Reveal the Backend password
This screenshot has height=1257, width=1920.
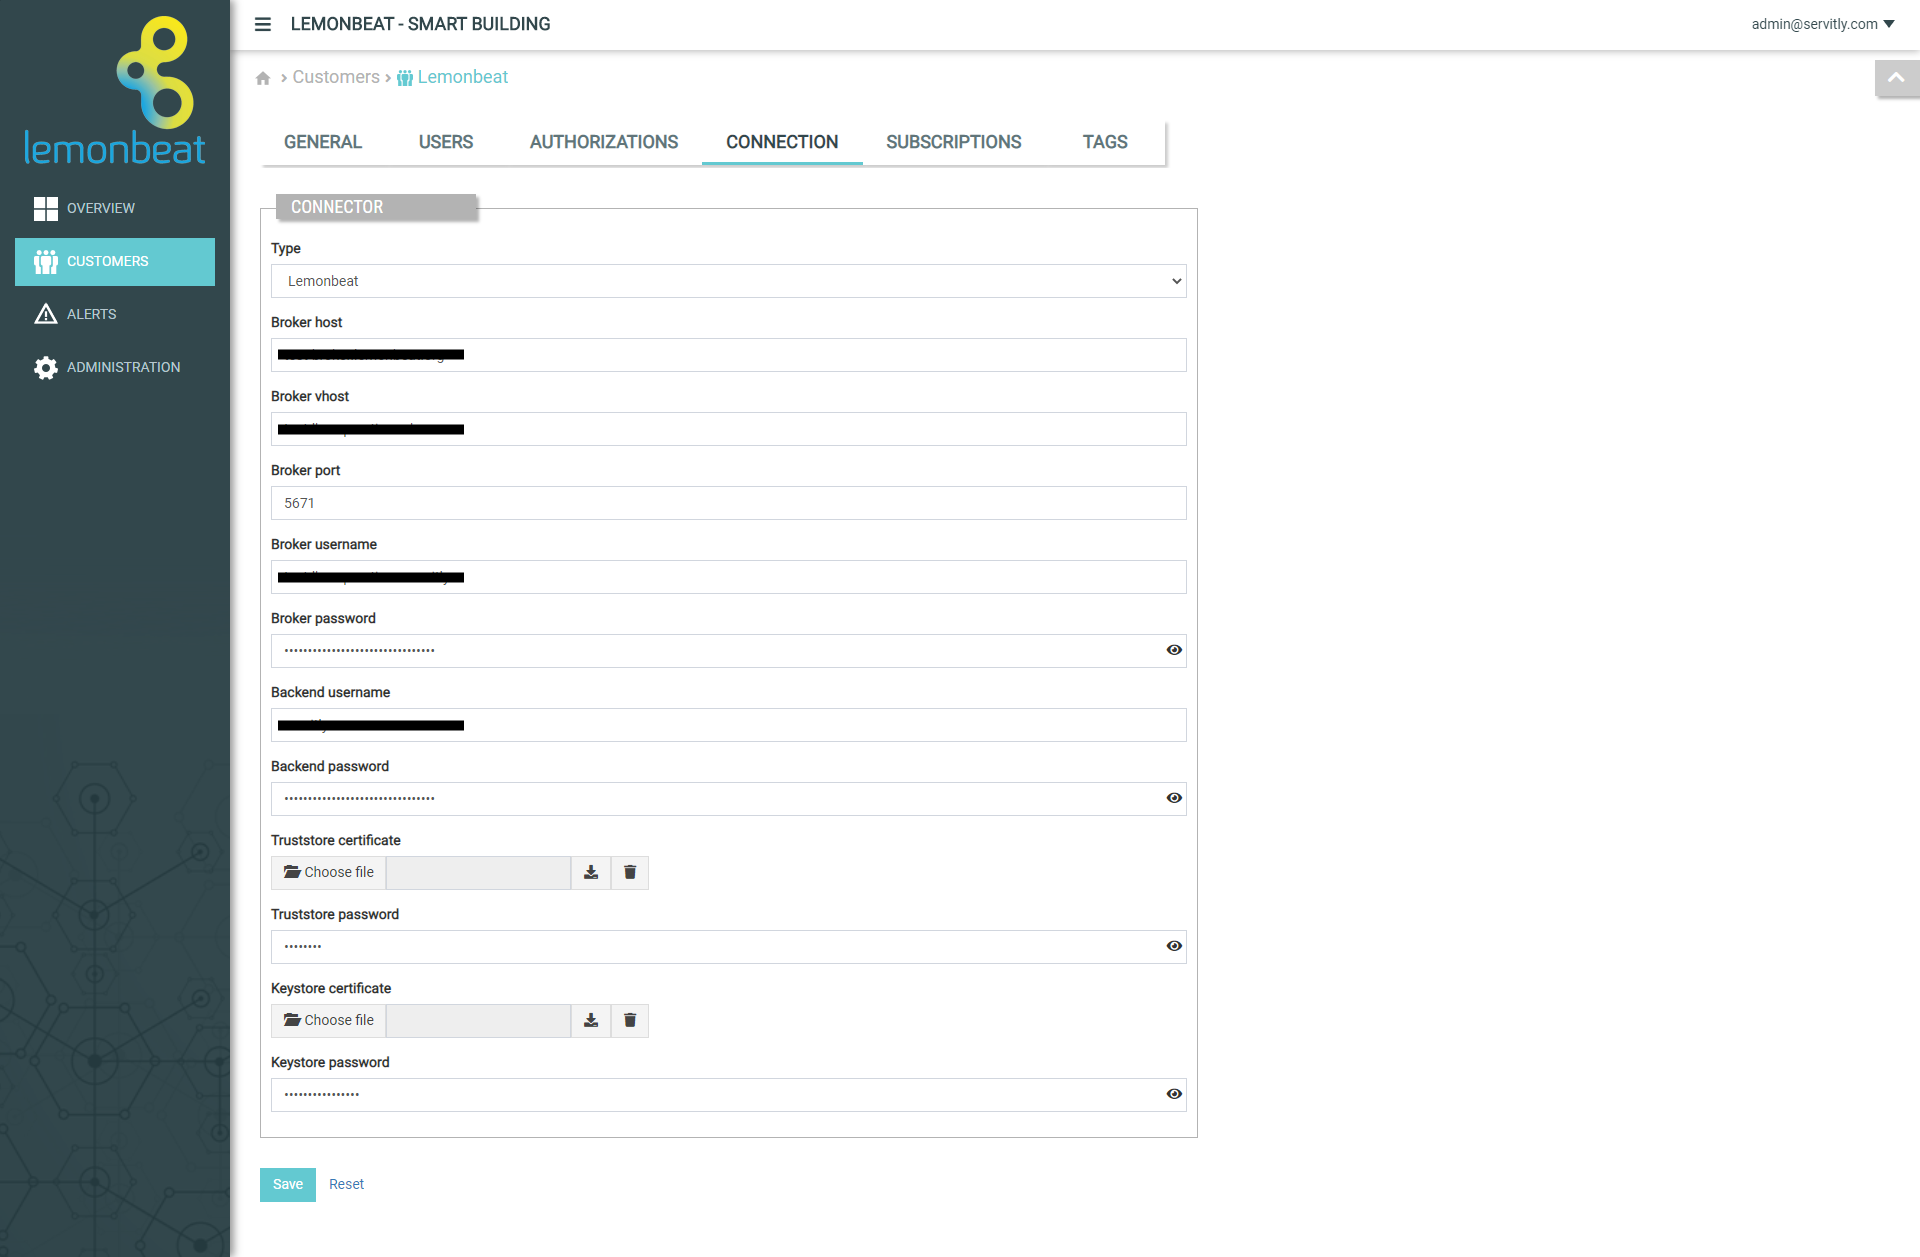[1174, 798]
